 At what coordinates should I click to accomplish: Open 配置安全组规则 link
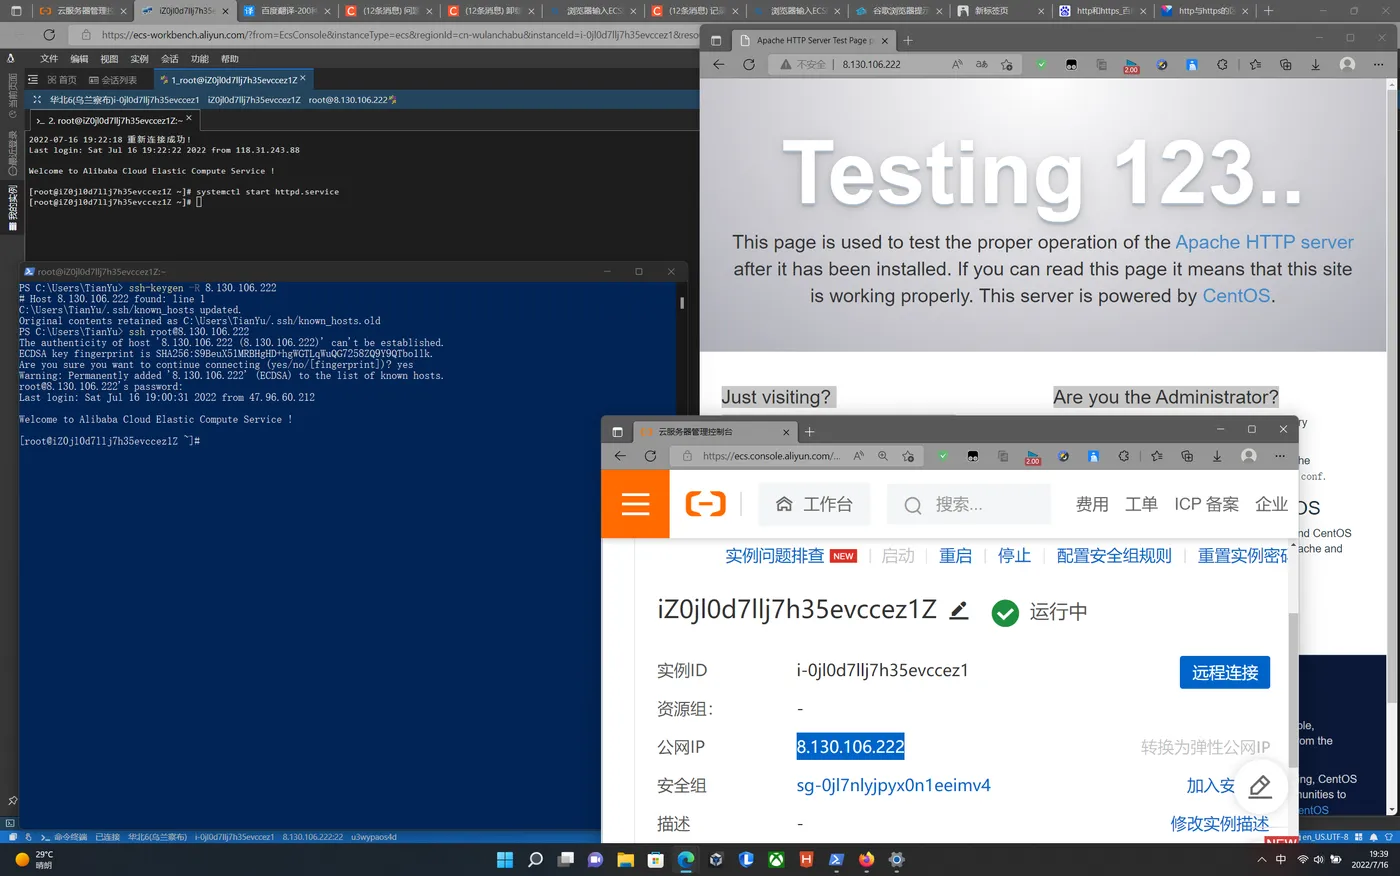[x=1114, y=556]
